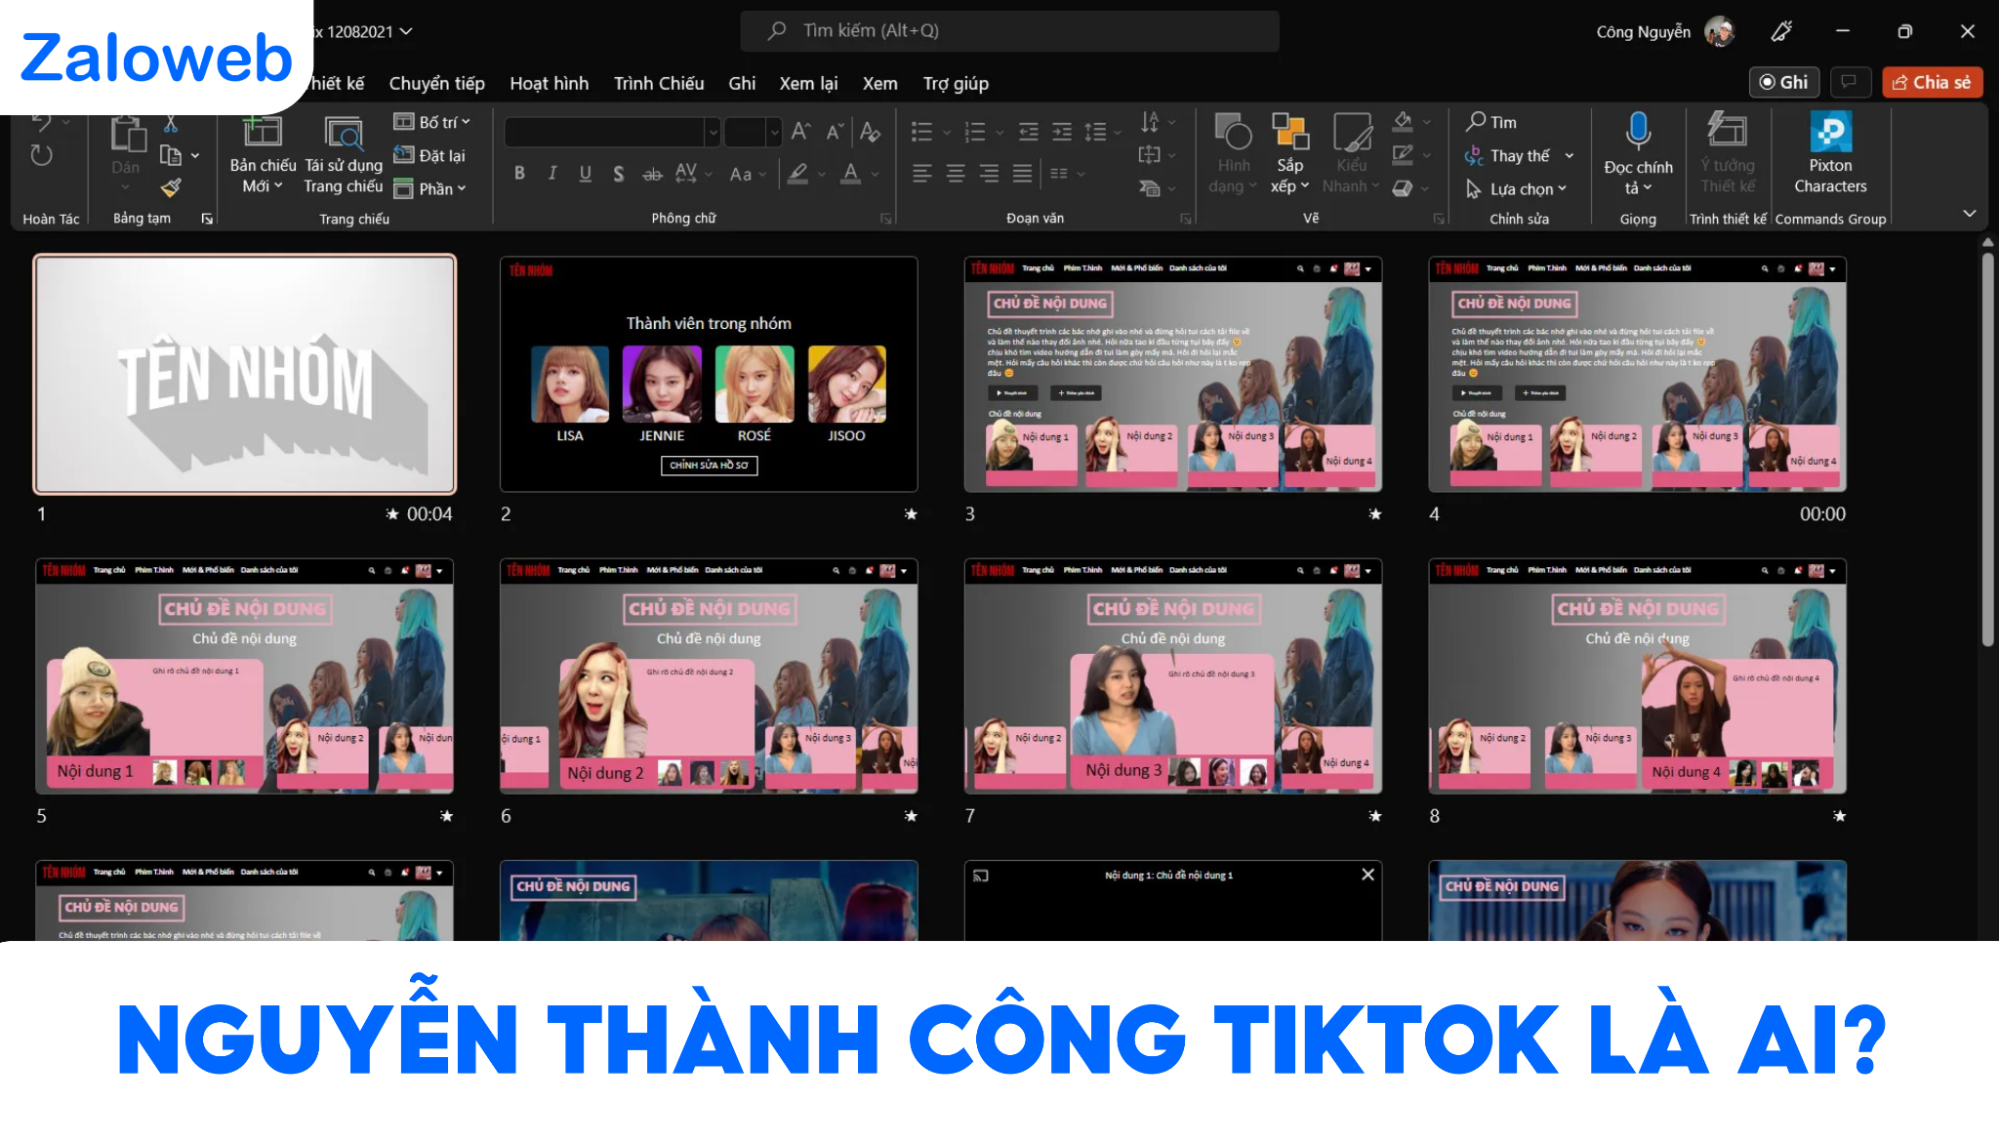
Task: Open Công Nguyễn account profile
Action: (x=1664, y=31)
